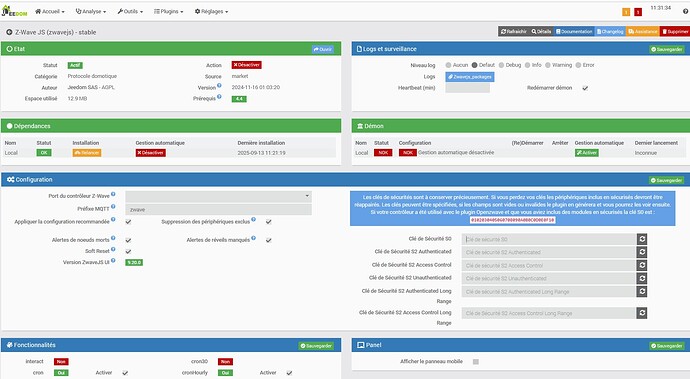690x379 pixels.
Task: Show help tooltip next to Version in Etat
Action: pos(219,85)
